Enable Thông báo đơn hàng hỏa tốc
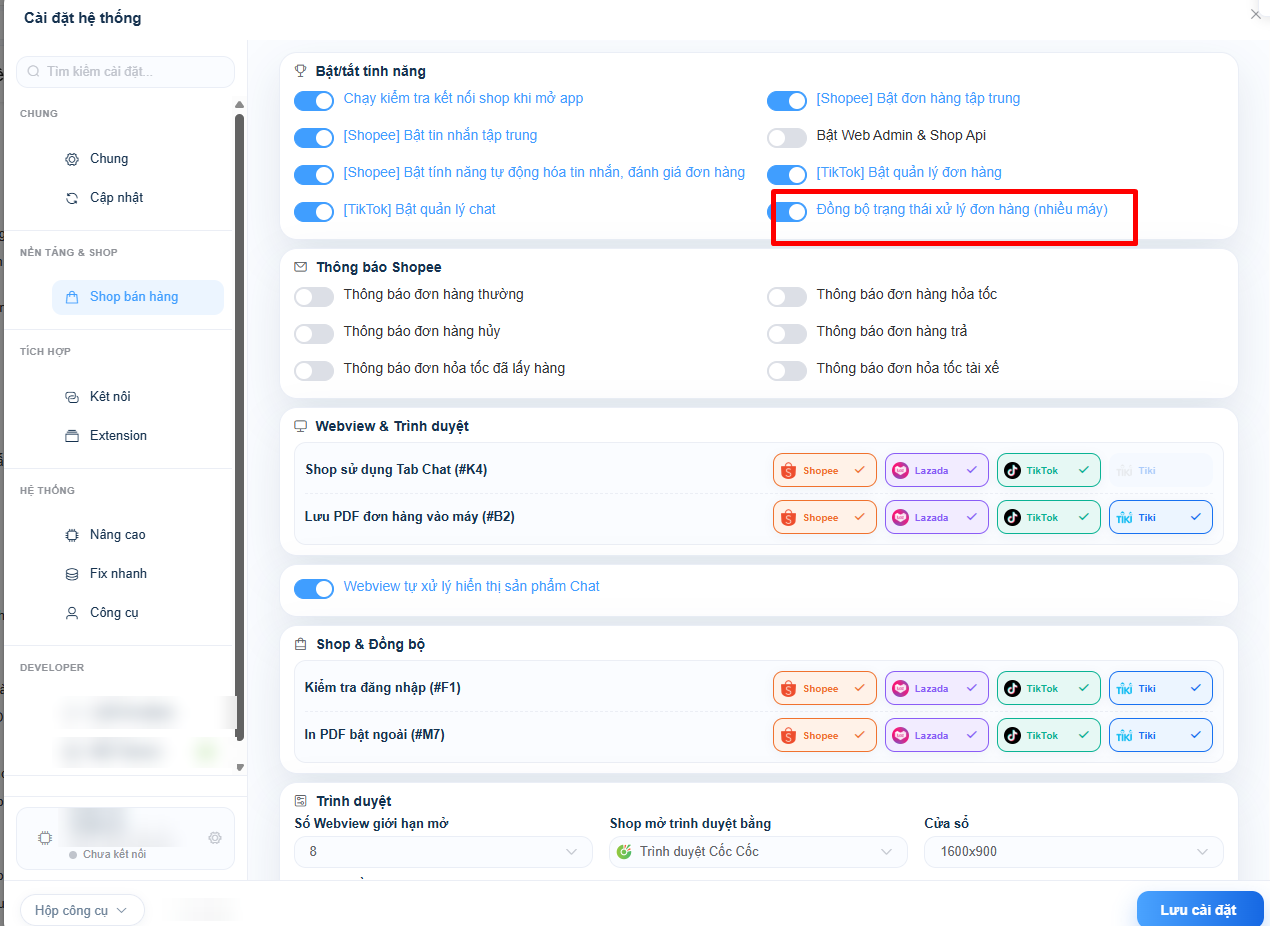Image resolution: width=1270 pixels, height=926 pixels. click(x=787, y=297)
